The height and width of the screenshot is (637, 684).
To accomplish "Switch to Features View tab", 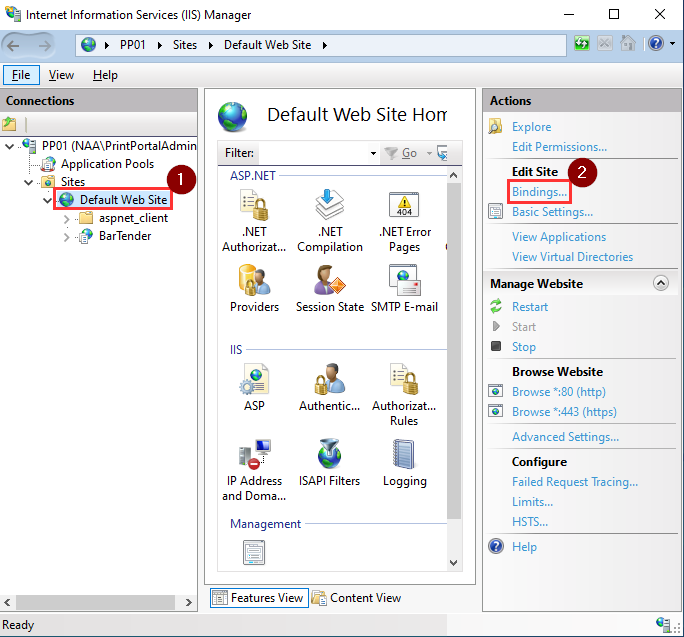I will tap(260, 598).
